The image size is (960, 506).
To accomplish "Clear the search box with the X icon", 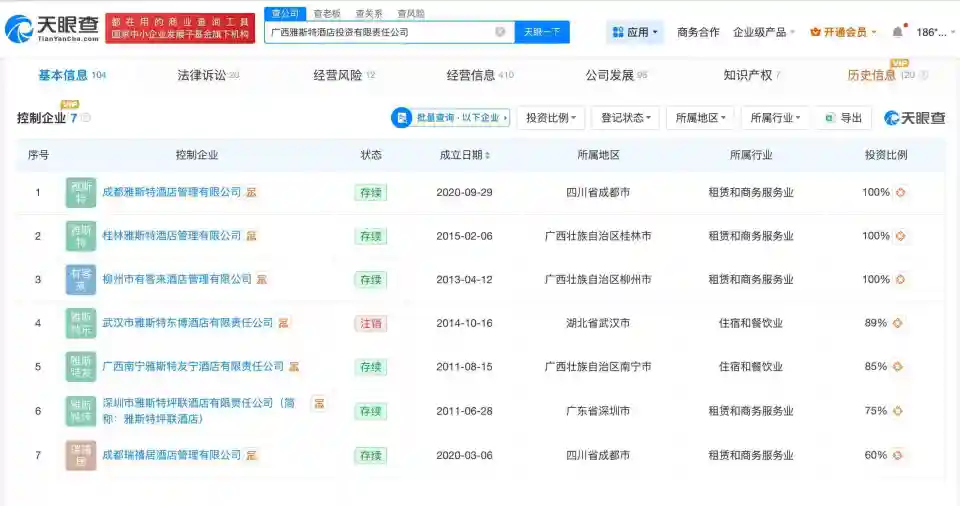I will [500, 32].
